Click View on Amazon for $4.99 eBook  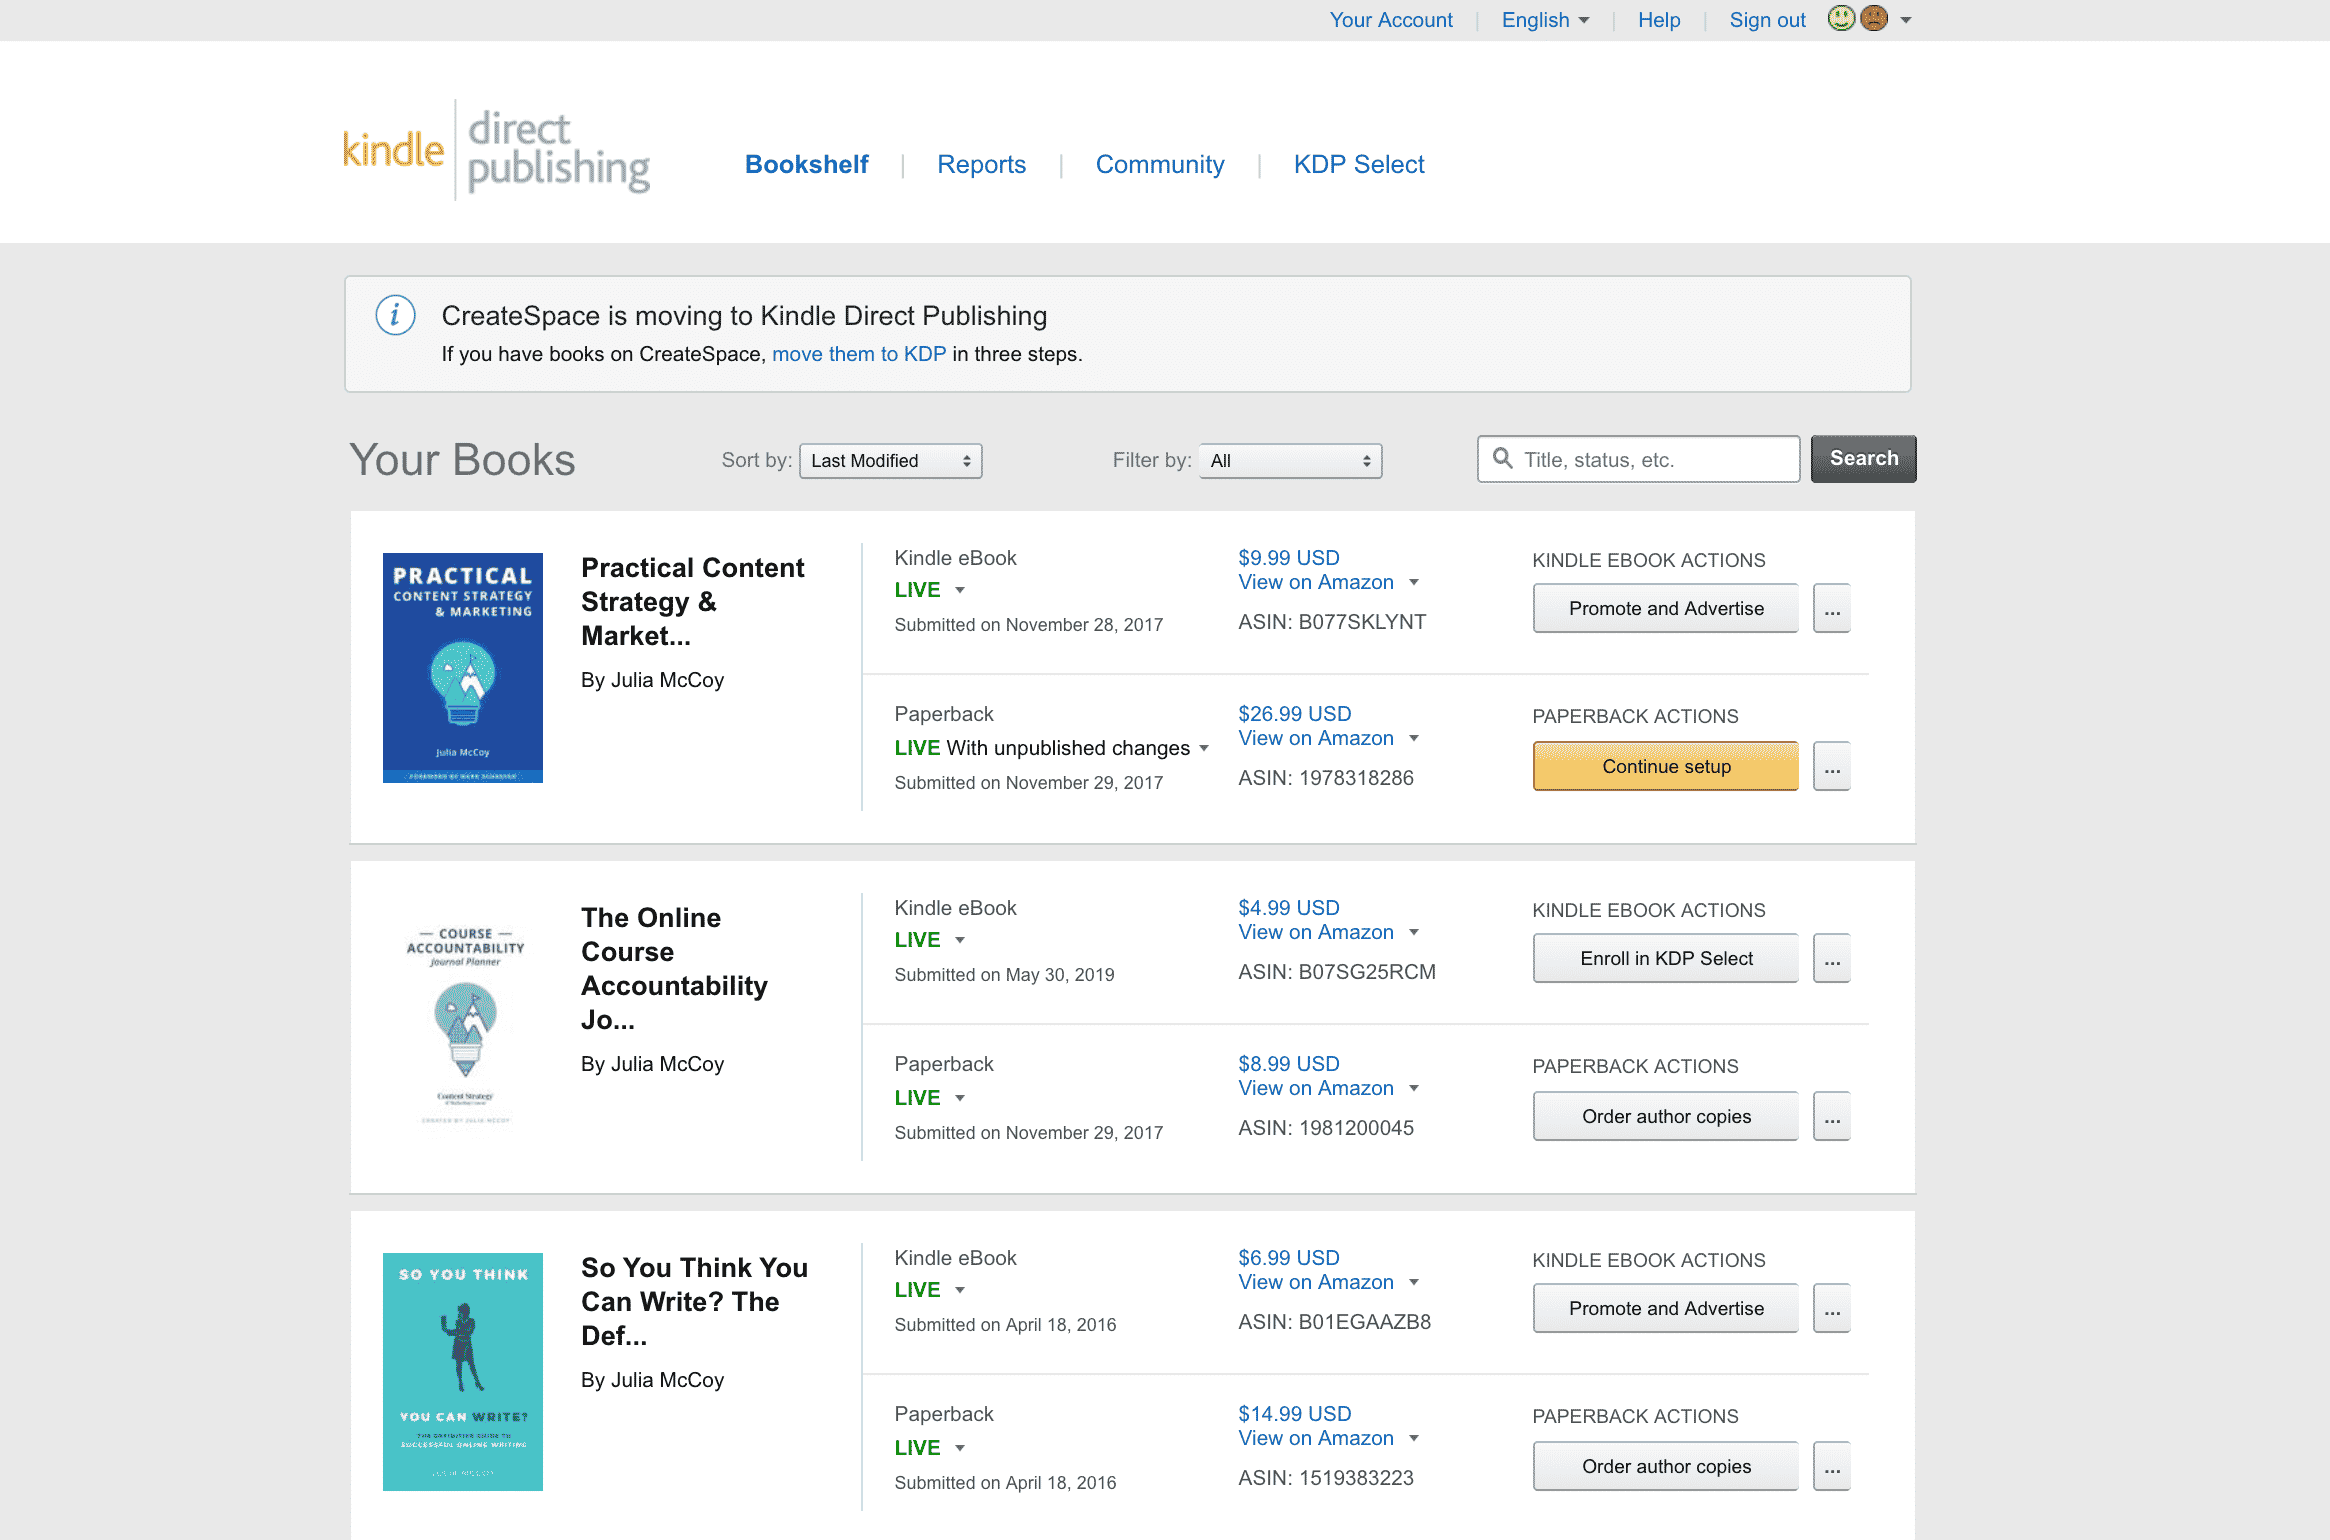pos(1316,932)
